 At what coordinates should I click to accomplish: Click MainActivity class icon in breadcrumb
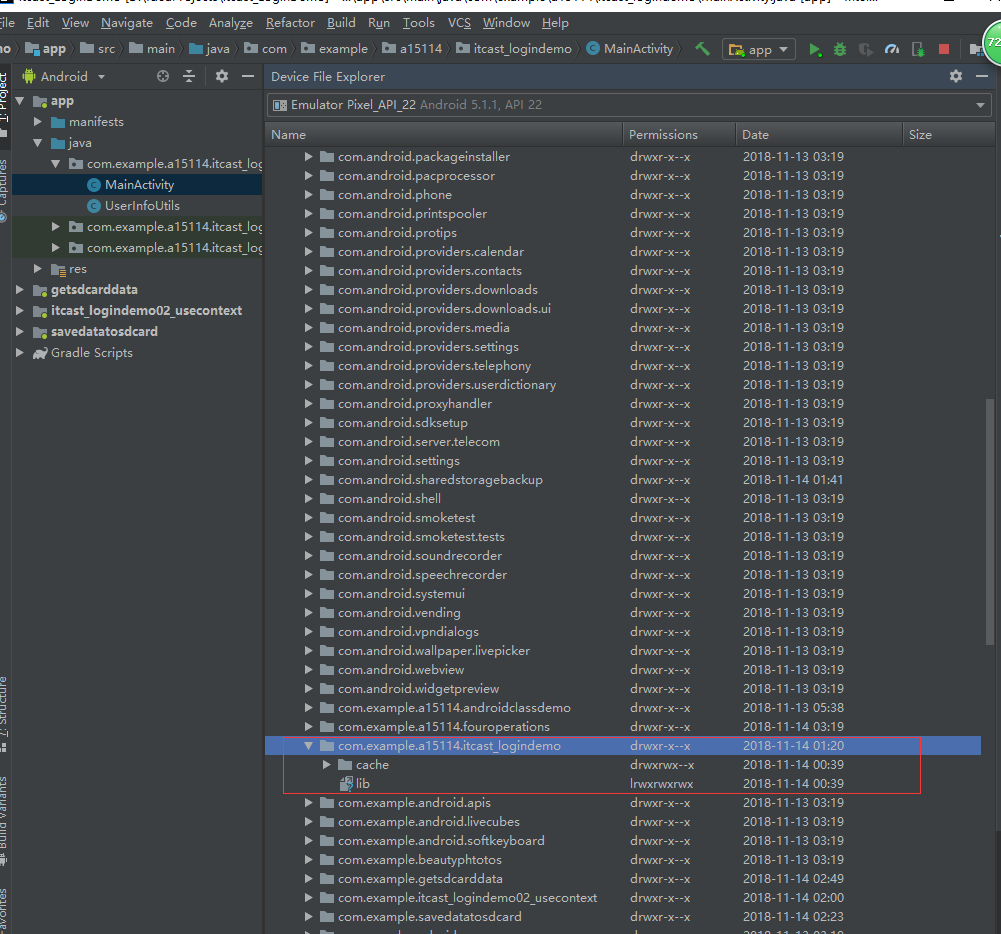coord(593,49)
